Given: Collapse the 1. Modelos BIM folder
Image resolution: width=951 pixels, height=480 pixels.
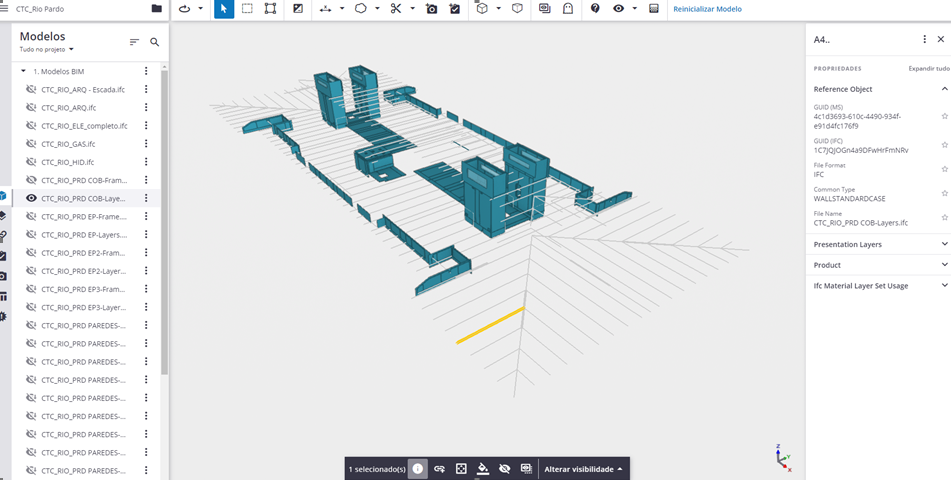Looking at the screenshot, I should click(x=23, y=71).
